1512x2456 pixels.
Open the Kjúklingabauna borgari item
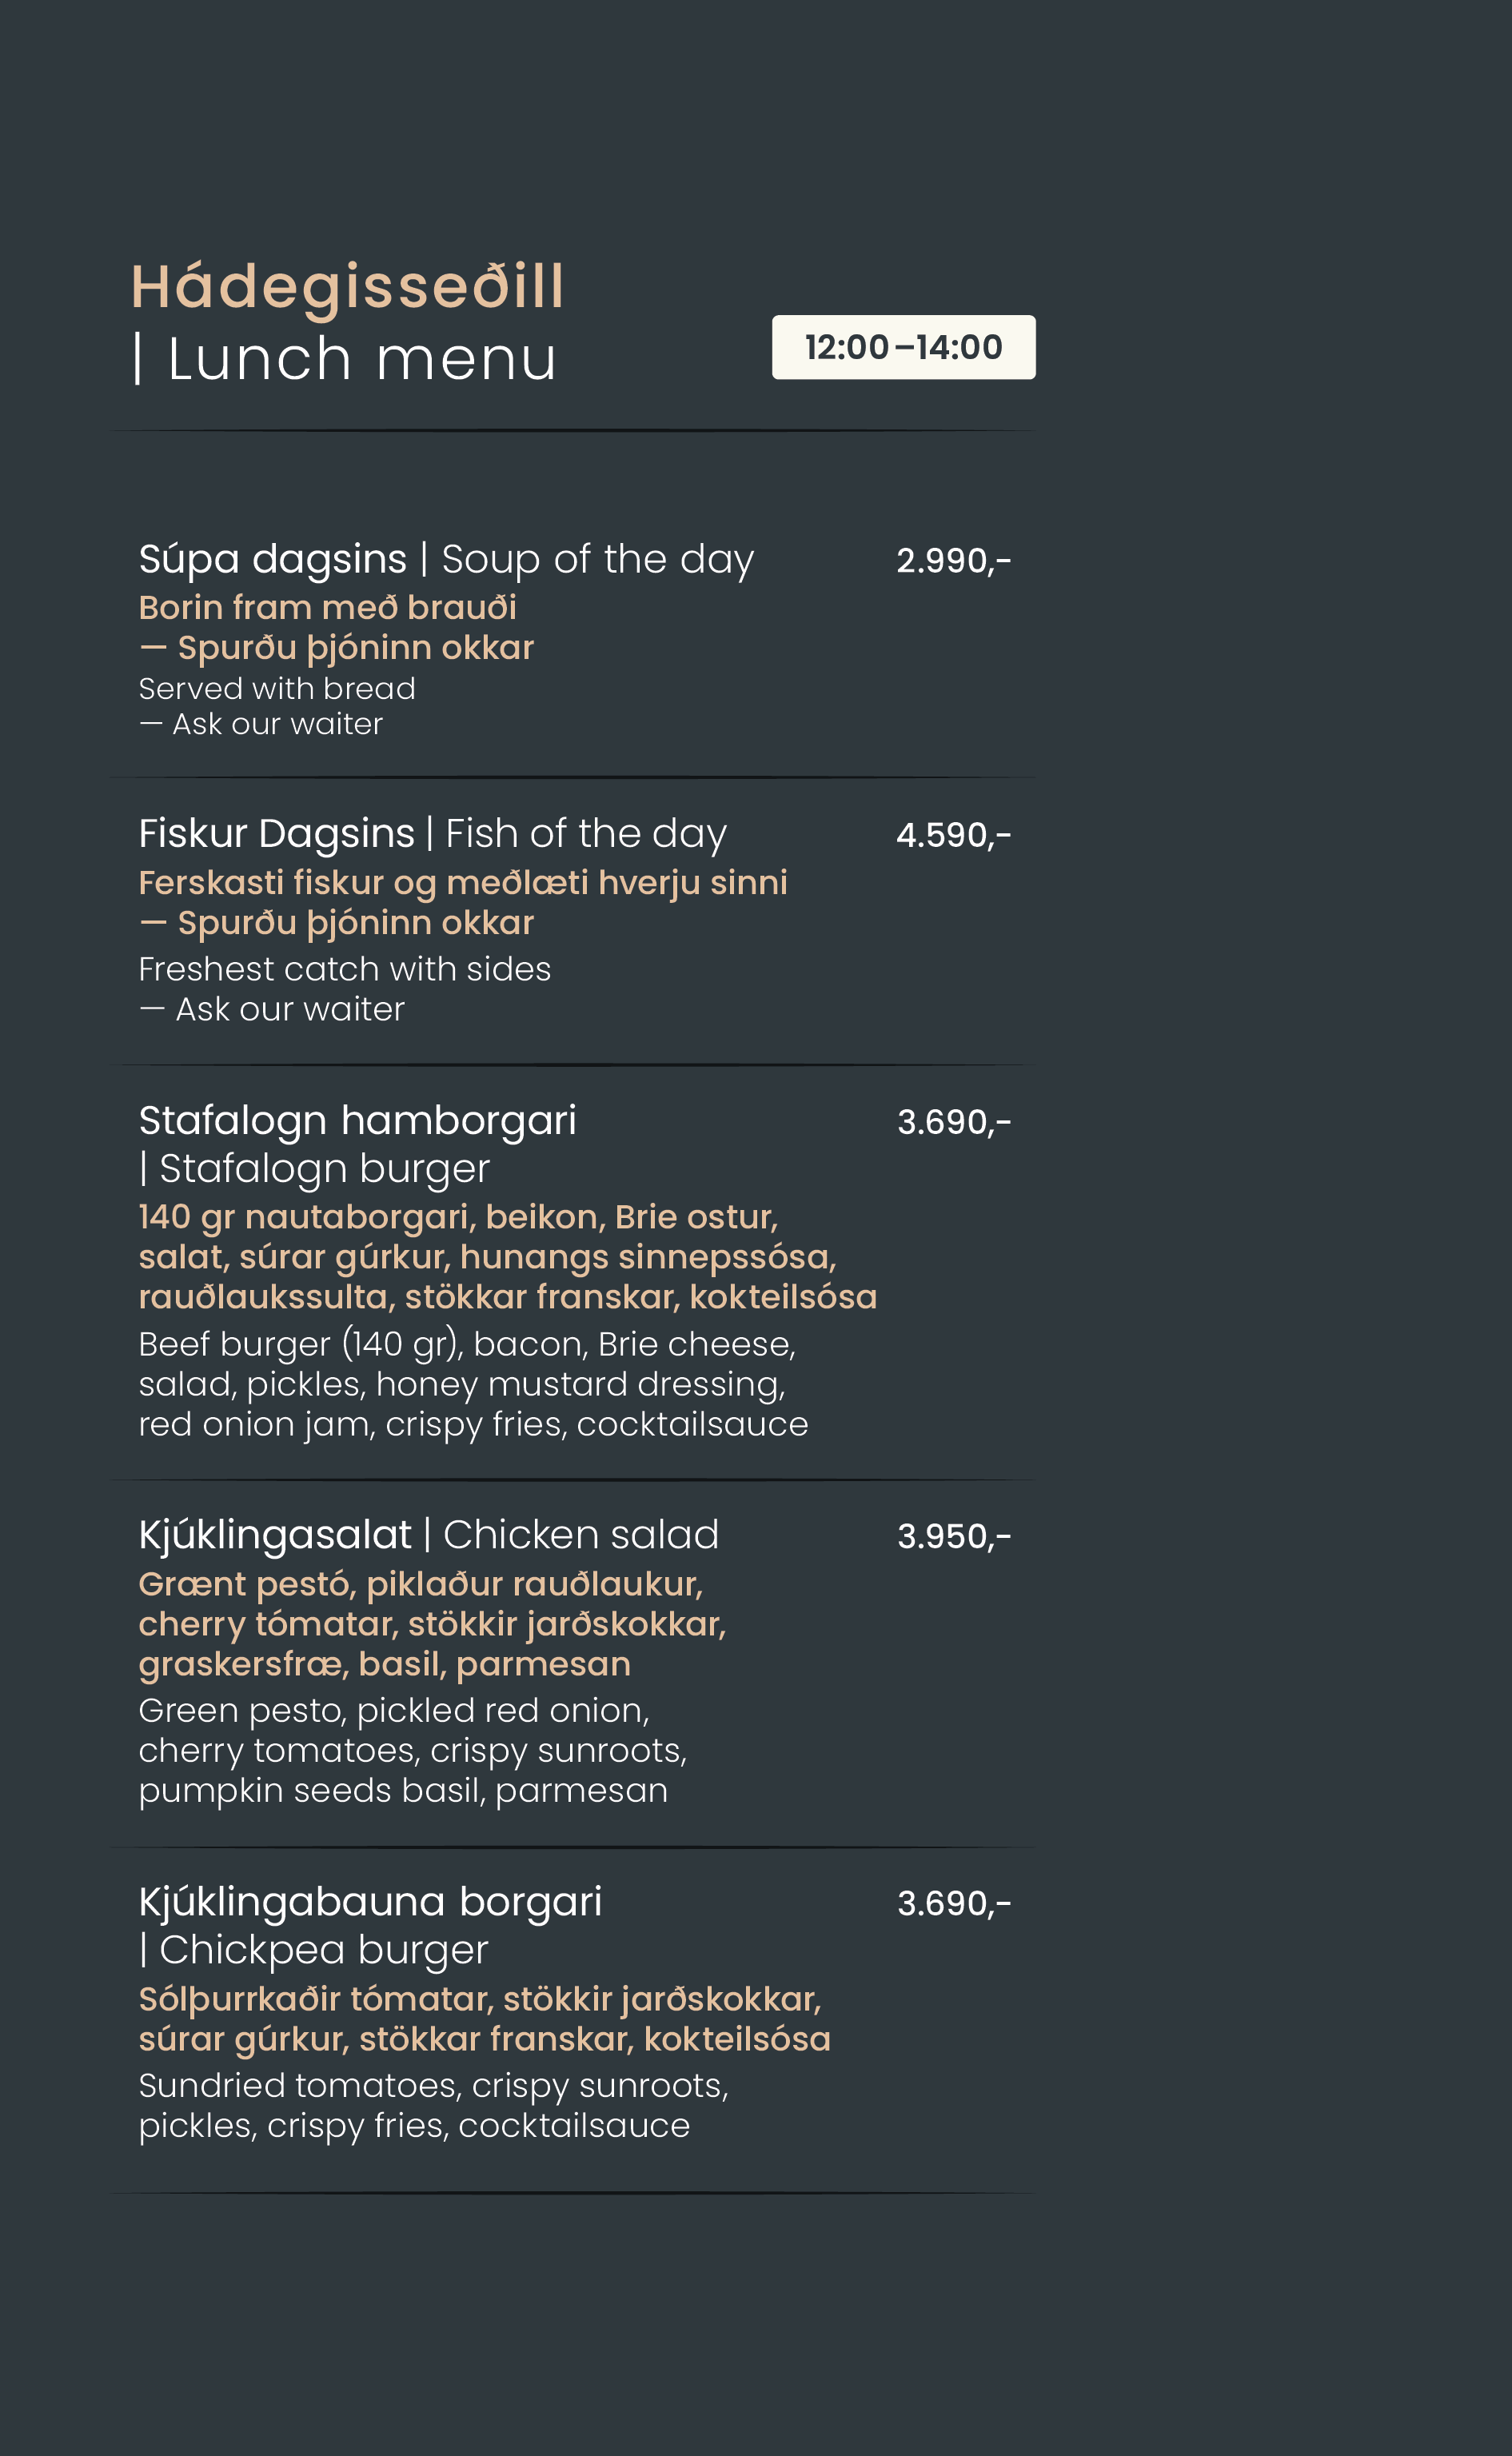370,1902
